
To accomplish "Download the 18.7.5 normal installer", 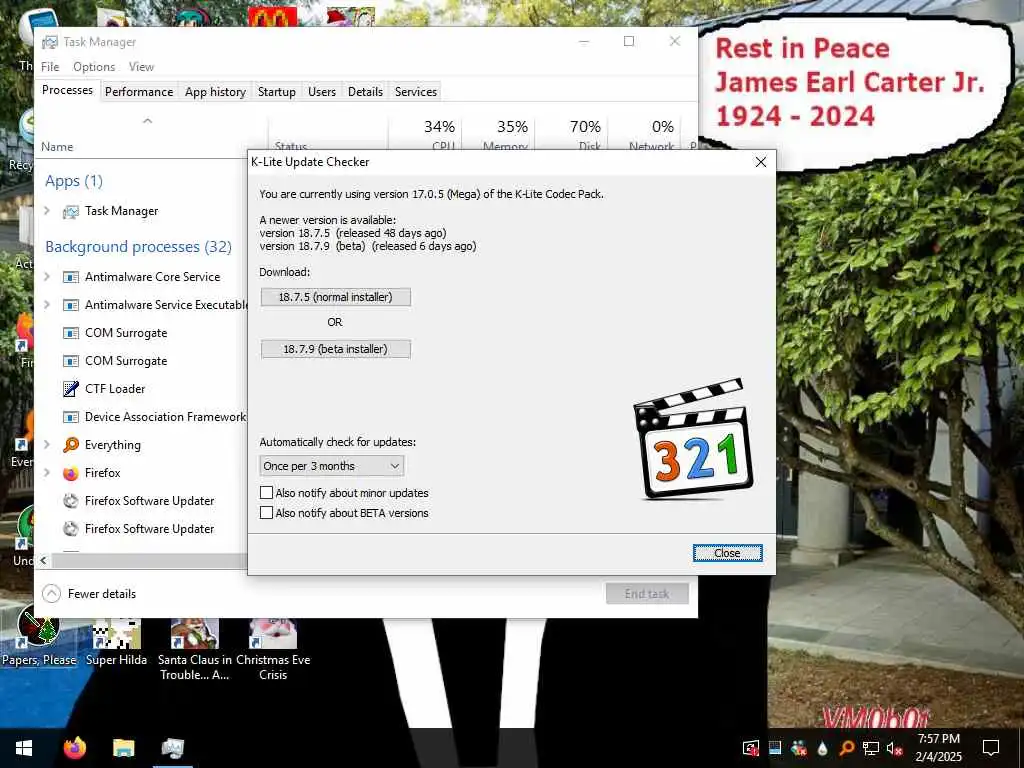I will pos(336,297).
